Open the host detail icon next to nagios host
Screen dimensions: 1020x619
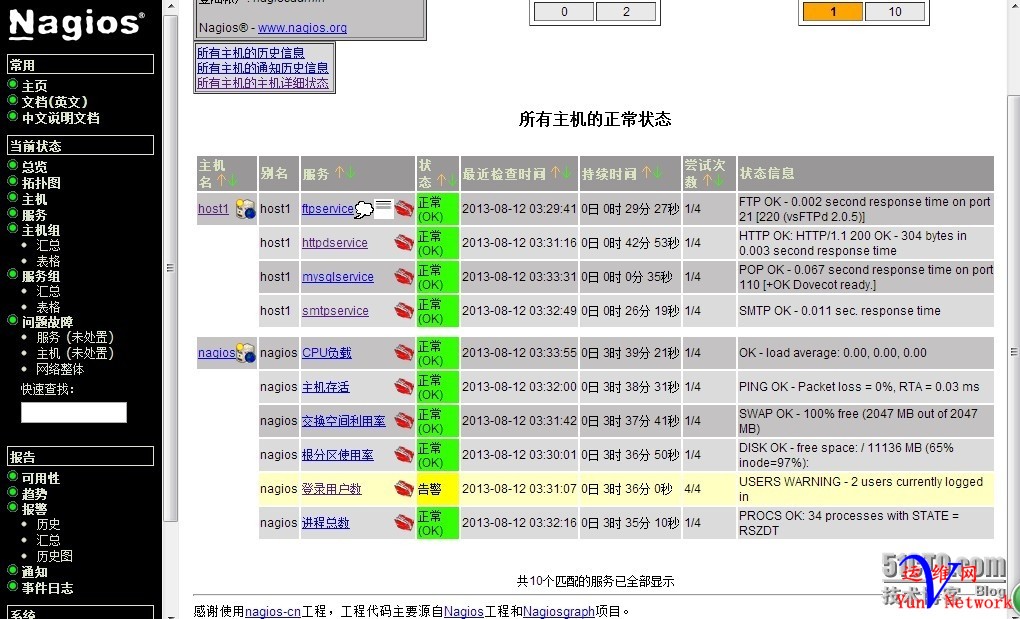(x=245, y=352)
